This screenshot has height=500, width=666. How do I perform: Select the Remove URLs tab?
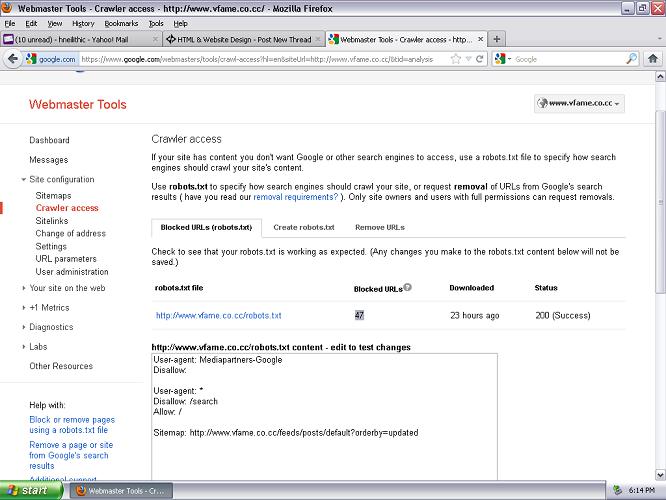coord(380,227)
